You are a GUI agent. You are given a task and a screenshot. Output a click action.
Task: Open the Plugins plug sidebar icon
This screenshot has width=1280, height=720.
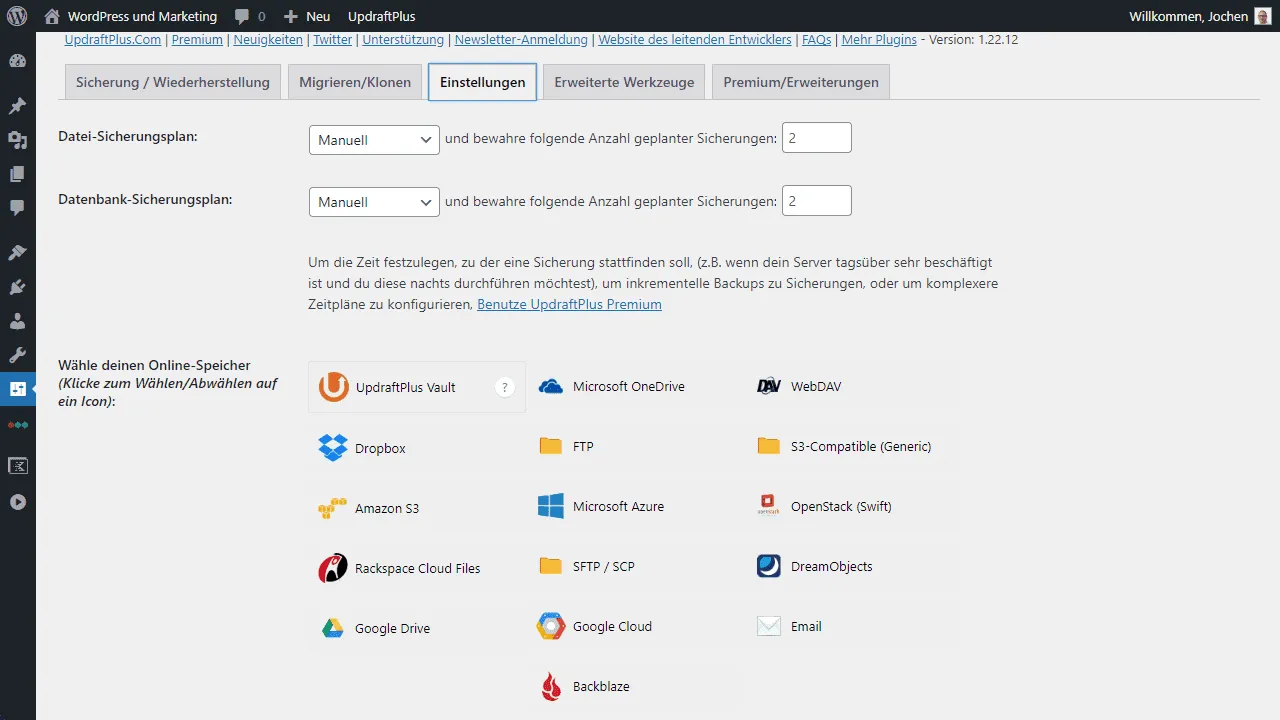[x=17, y=287]
